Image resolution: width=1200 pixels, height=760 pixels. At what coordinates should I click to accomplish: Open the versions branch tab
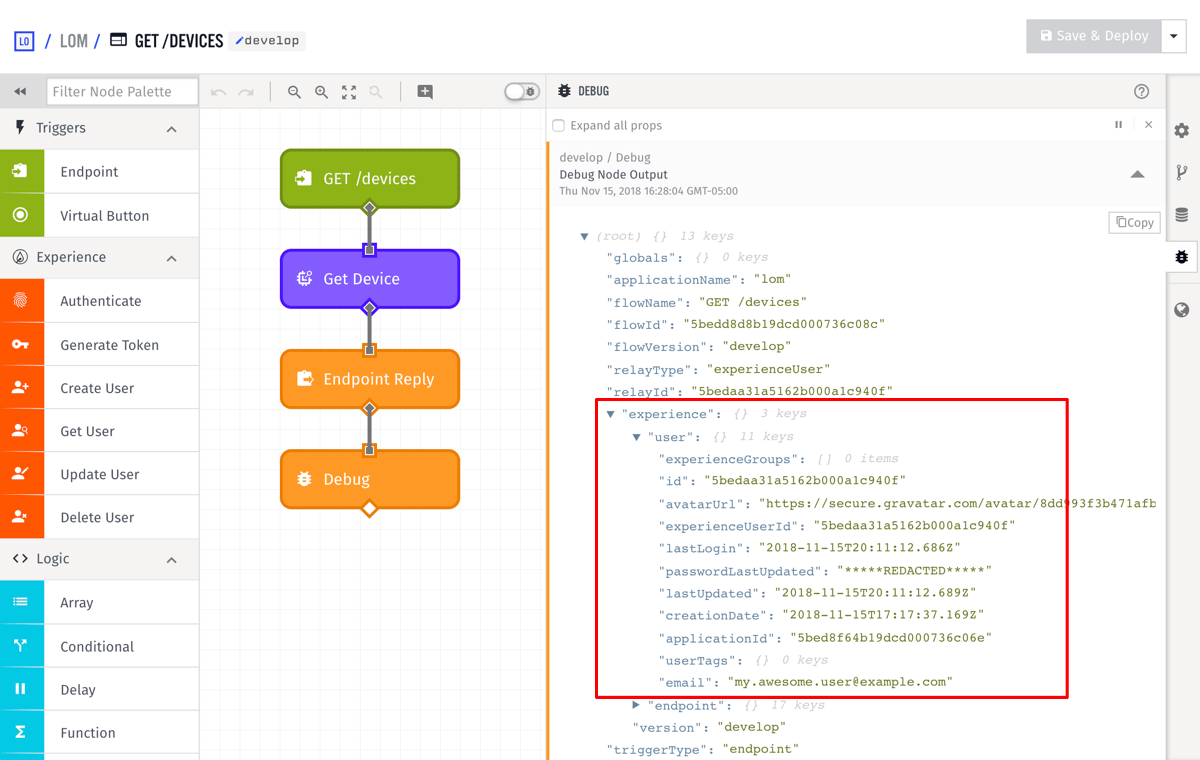1182,173
